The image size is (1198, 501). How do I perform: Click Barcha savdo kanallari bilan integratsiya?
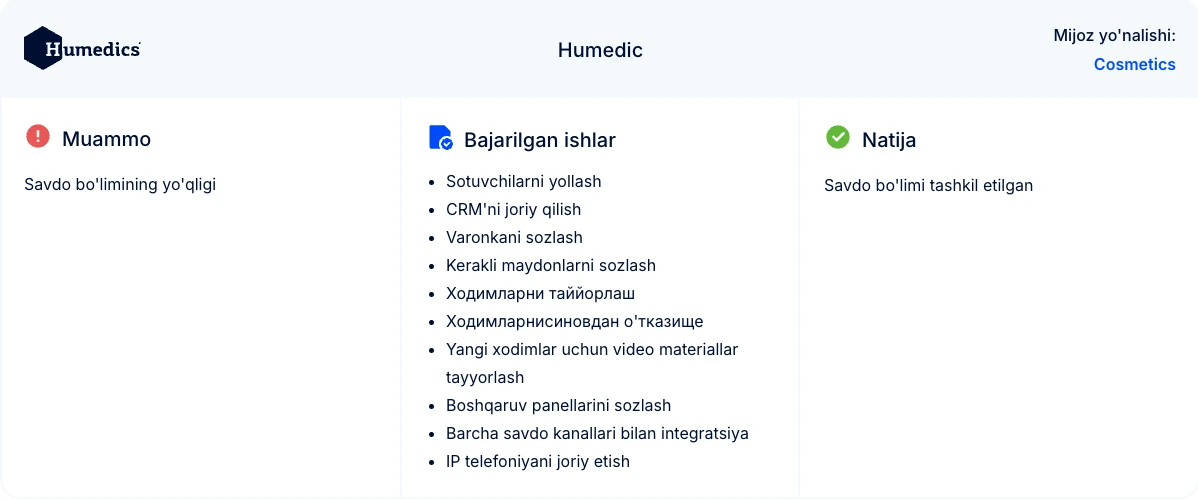[597, 434]
